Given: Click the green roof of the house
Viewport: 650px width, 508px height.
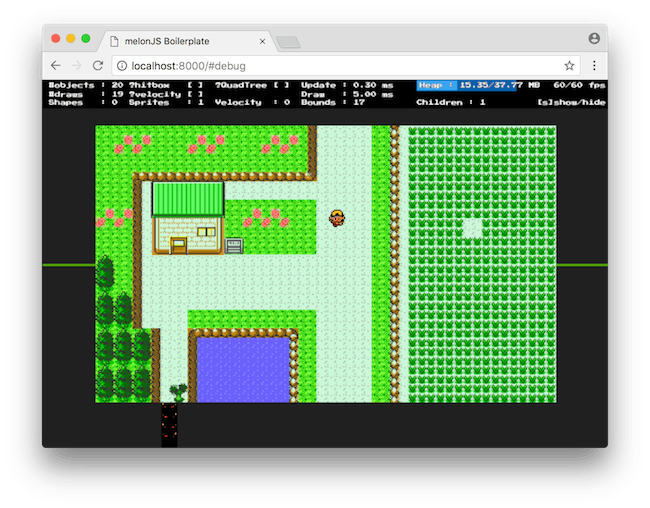Looking at the screenshot, I should coord(188,199).
